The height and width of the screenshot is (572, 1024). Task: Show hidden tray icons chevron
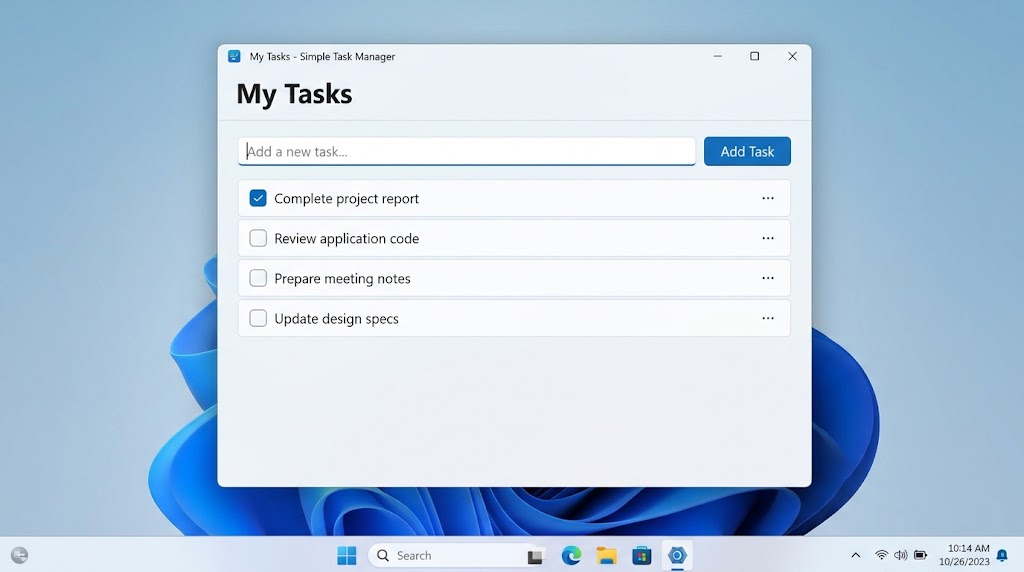point(856,556)
